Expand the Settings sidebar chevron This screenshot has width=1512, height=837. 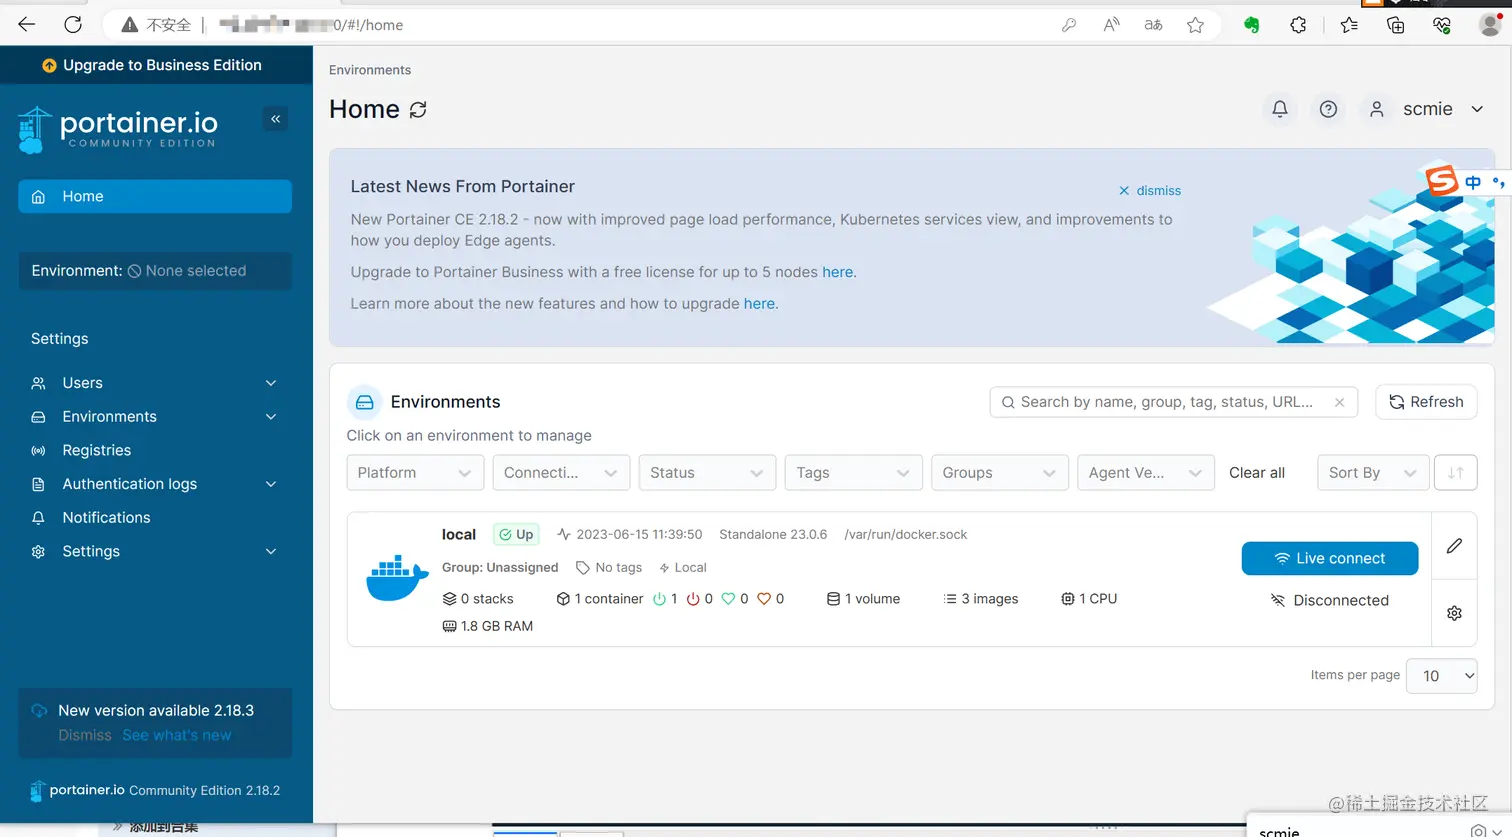(271, 551)
